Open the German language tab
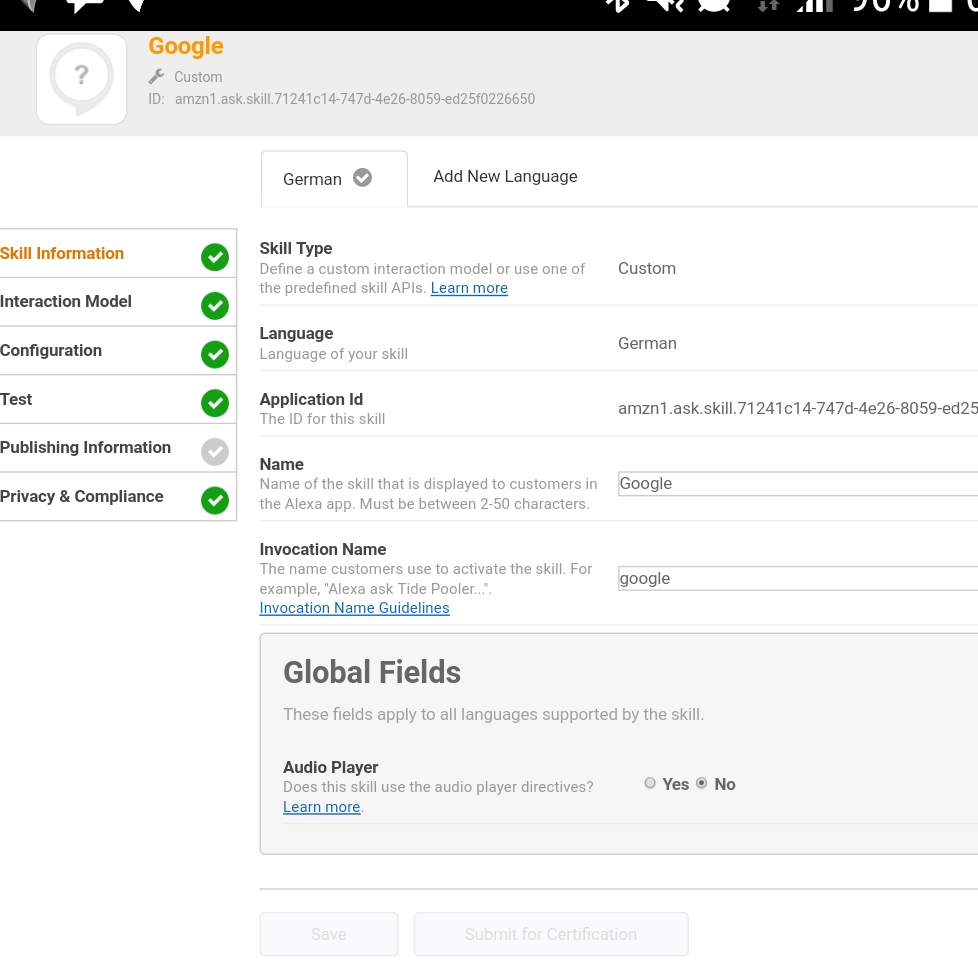This screenshot has height=978, width=978. [x=313, y=179]
